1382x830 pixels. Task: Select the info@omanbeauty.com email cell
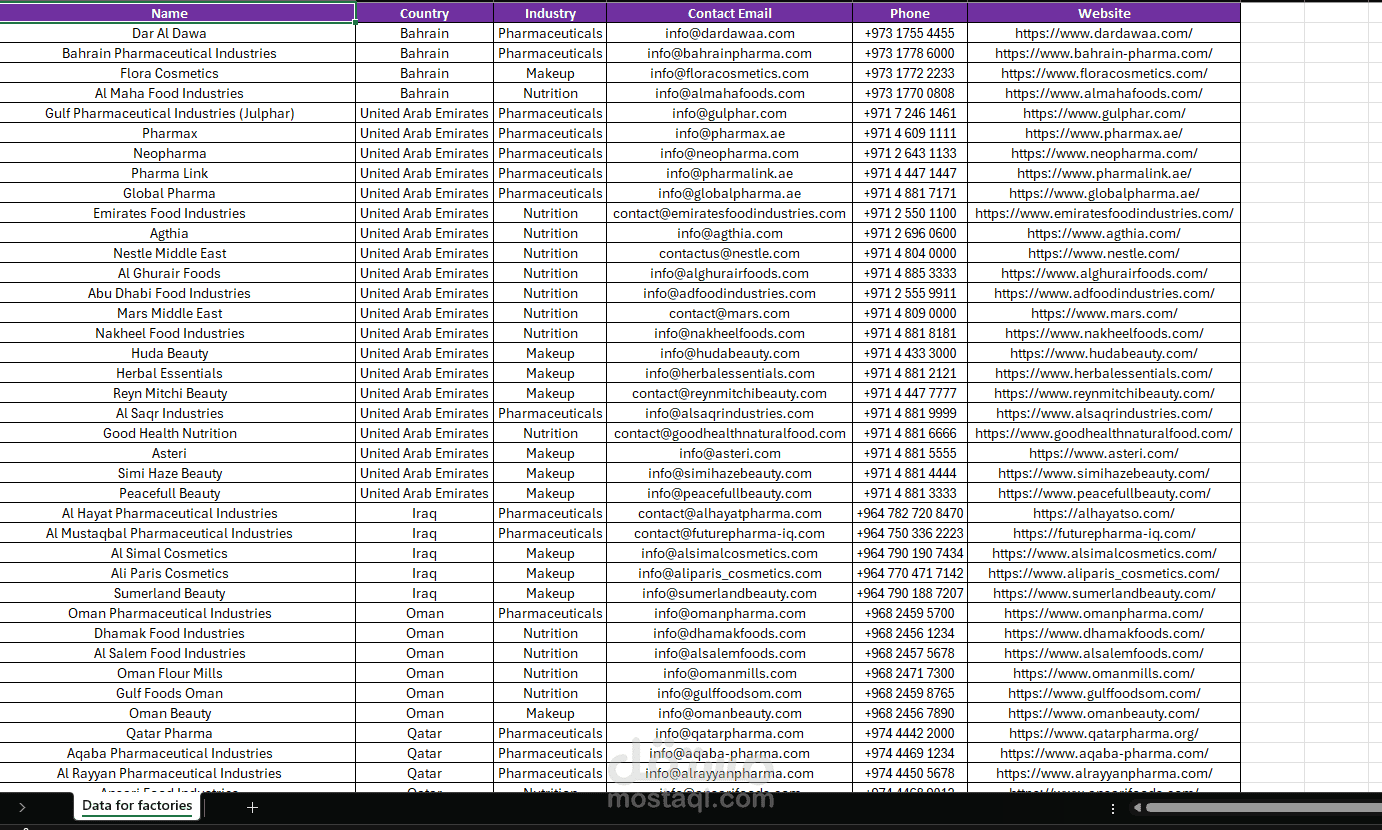729,713
